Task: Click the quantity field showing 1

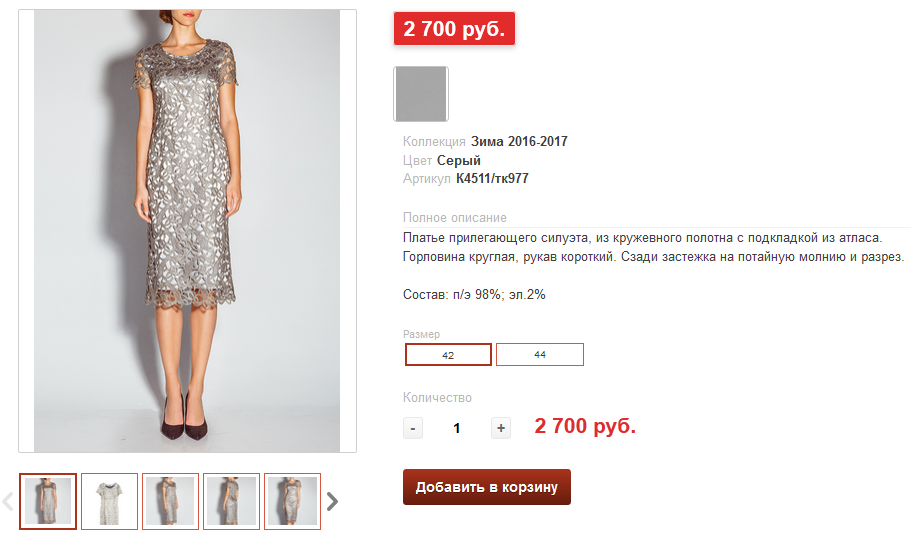Action: [457, 428]
